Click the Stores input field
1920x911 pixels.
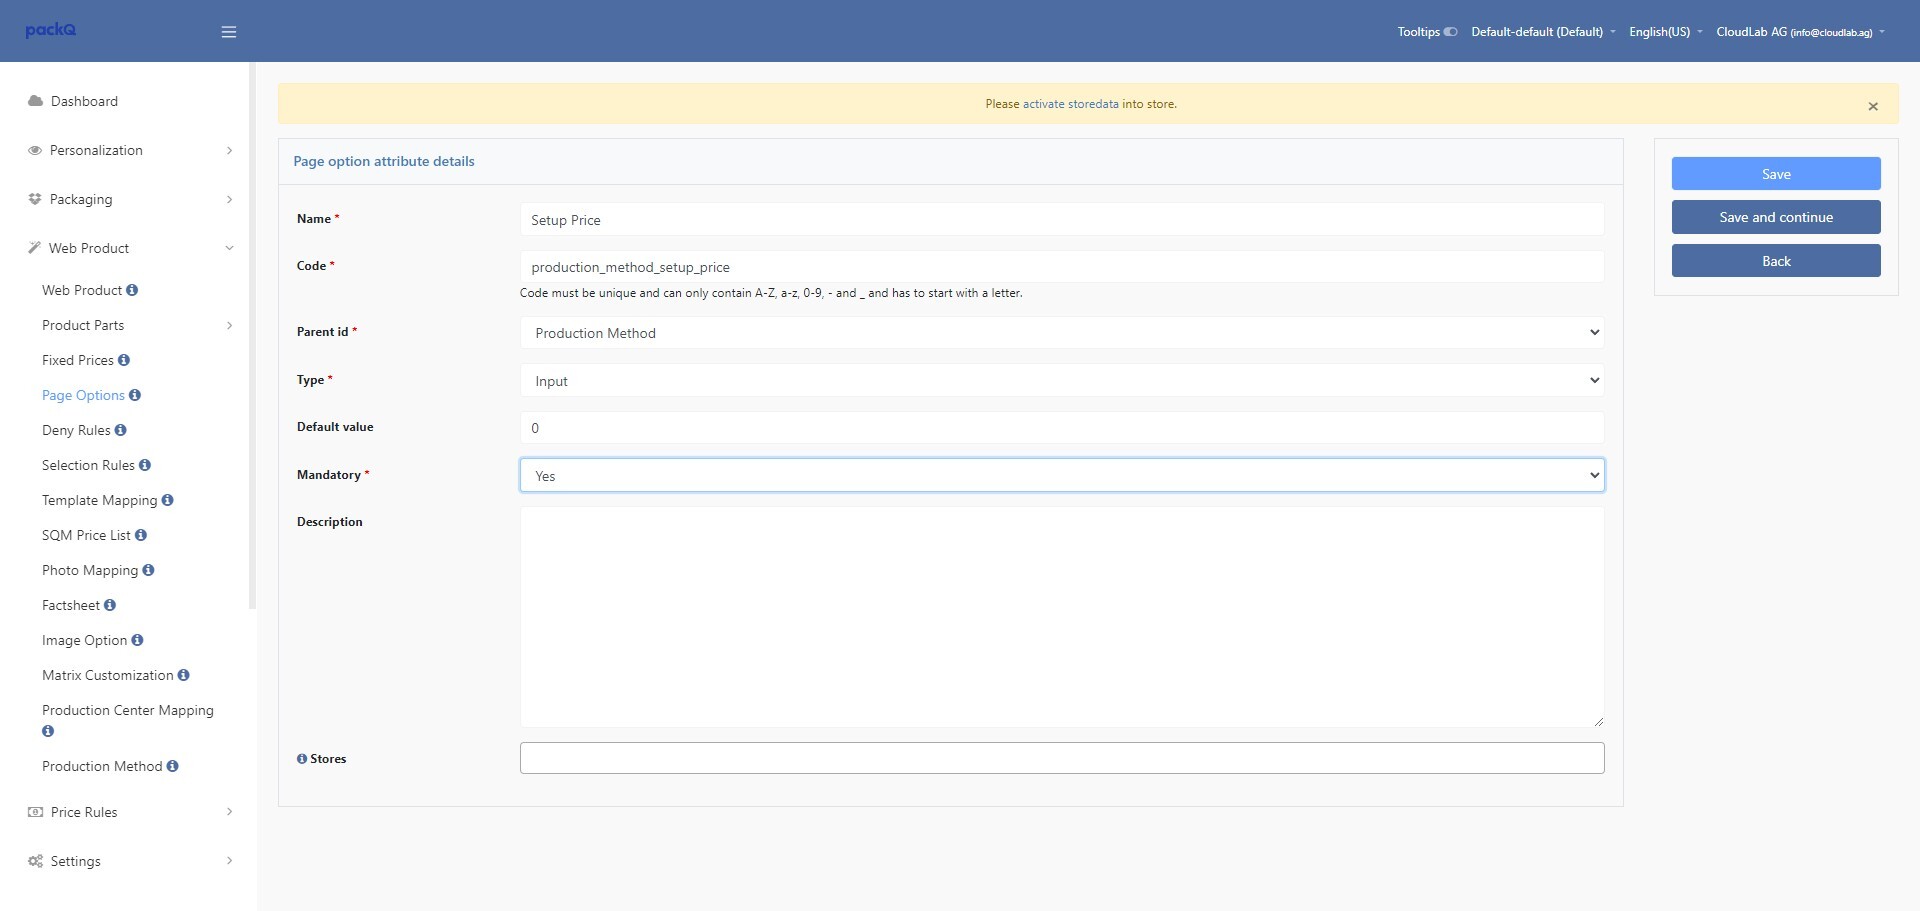pyautogui.click(x=1062, y=758)
